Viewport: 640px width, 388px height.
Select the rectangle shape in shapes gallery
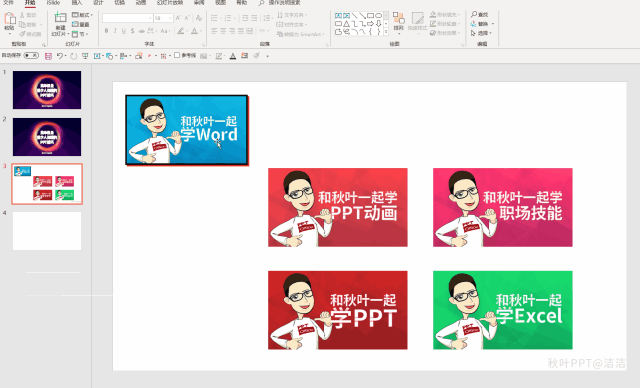click(371, 16)
